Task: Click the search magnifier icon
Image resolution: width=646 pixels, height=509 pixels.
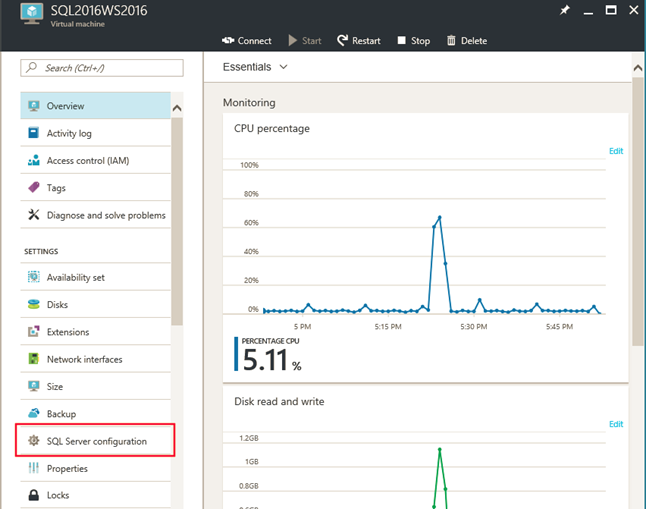Action: 31,68
